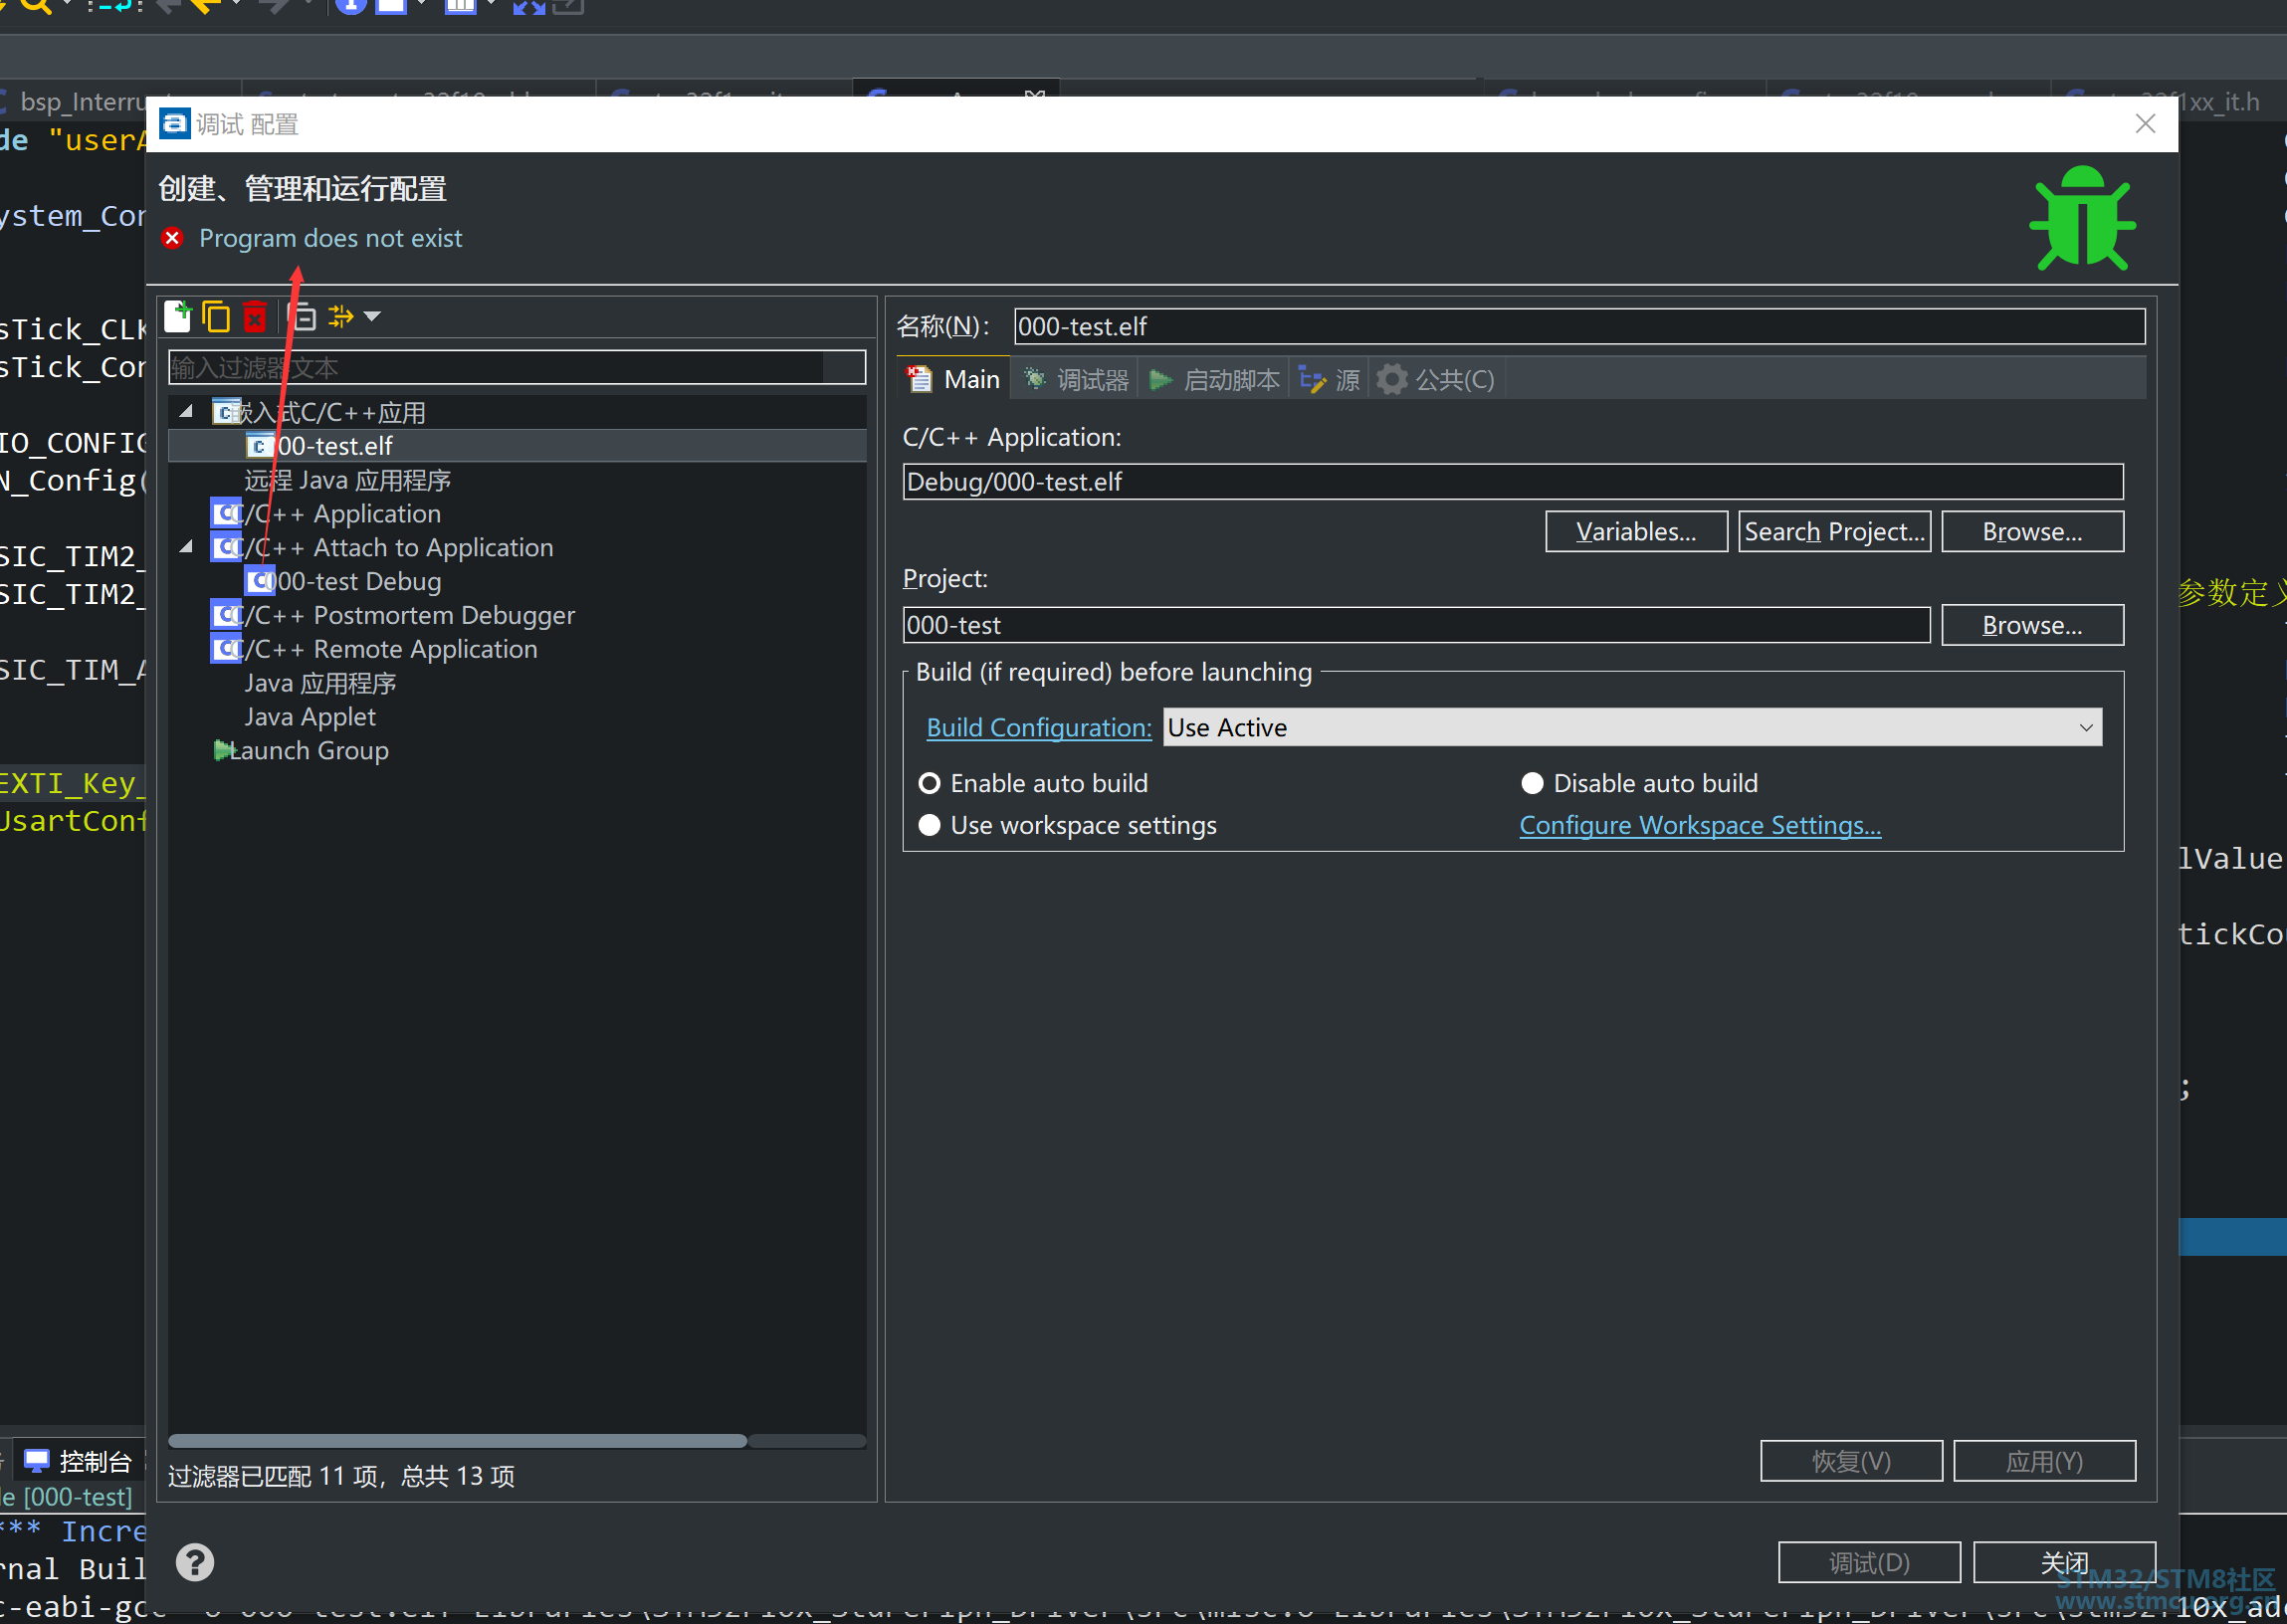
Task: Click the 应用(Y) apply button
Action: pos(2044,1461)
